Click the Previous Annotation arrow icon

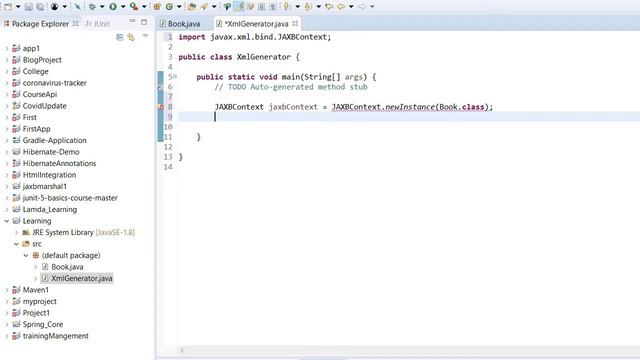click(x=308, y=7)
